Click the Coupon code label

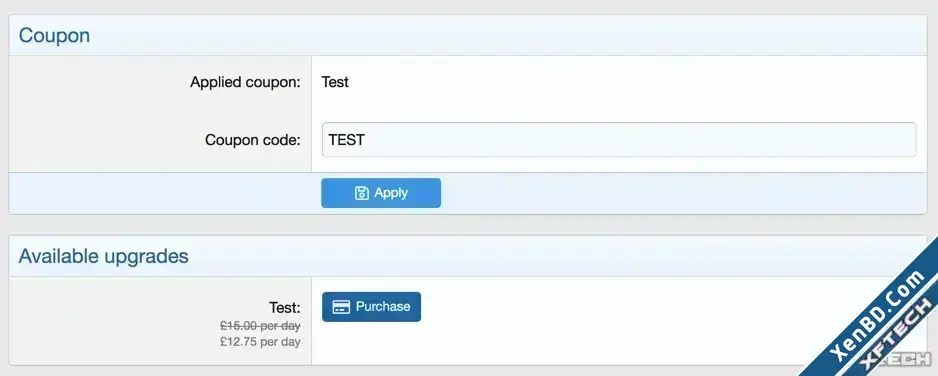tap(252, 140)
